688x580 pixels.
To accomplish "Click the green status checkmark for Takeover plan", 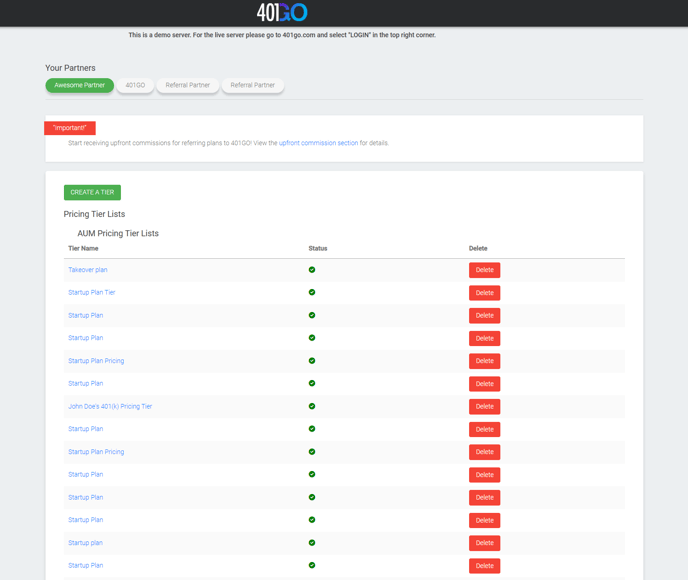I will tap(312, 270).
